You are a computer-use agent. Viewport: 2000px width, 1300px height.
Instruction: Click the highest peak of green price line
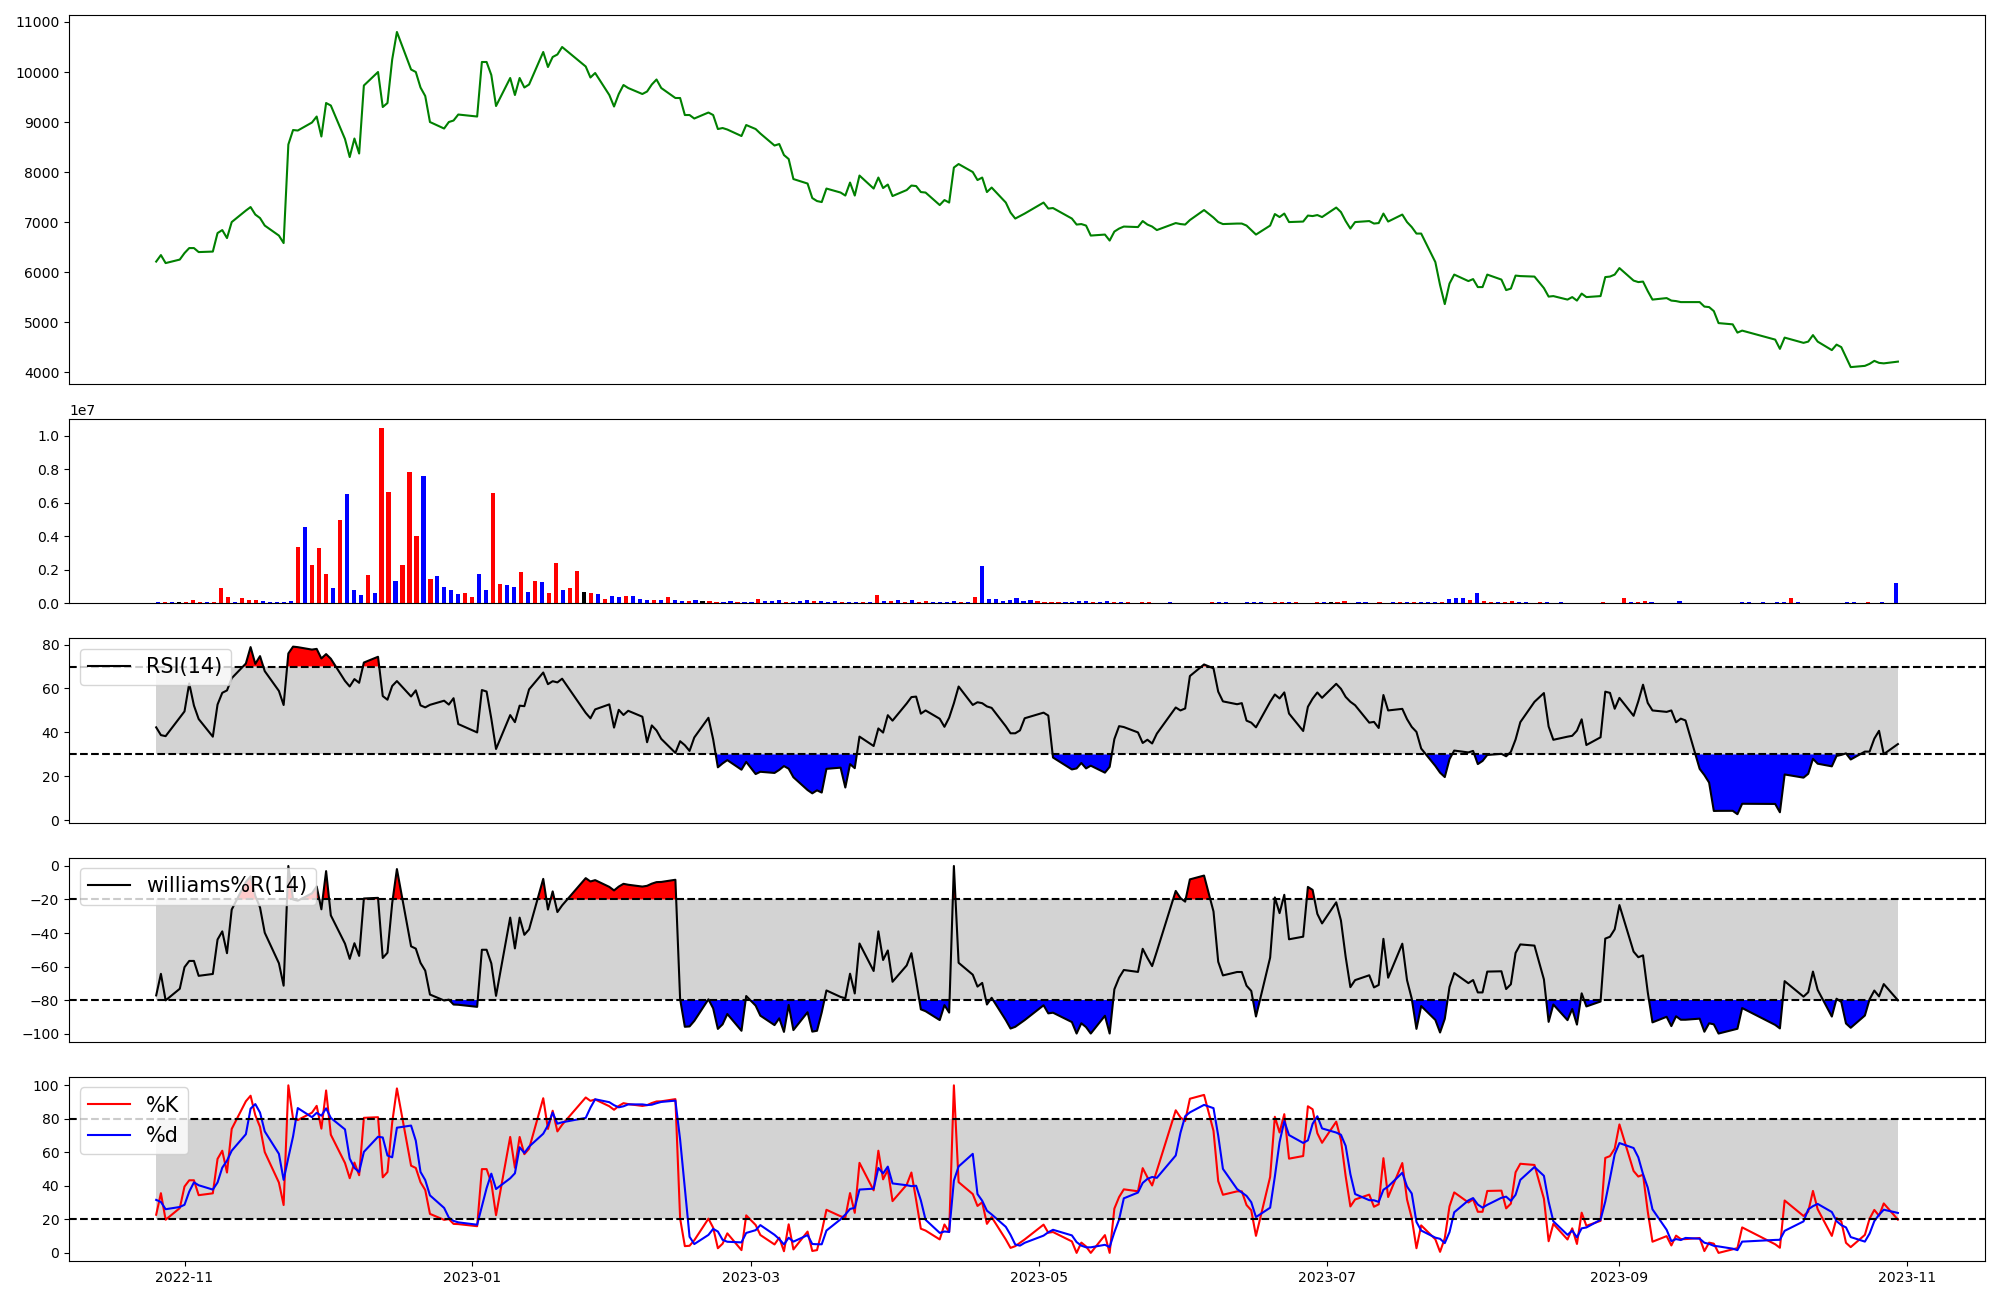click(397, 33)
